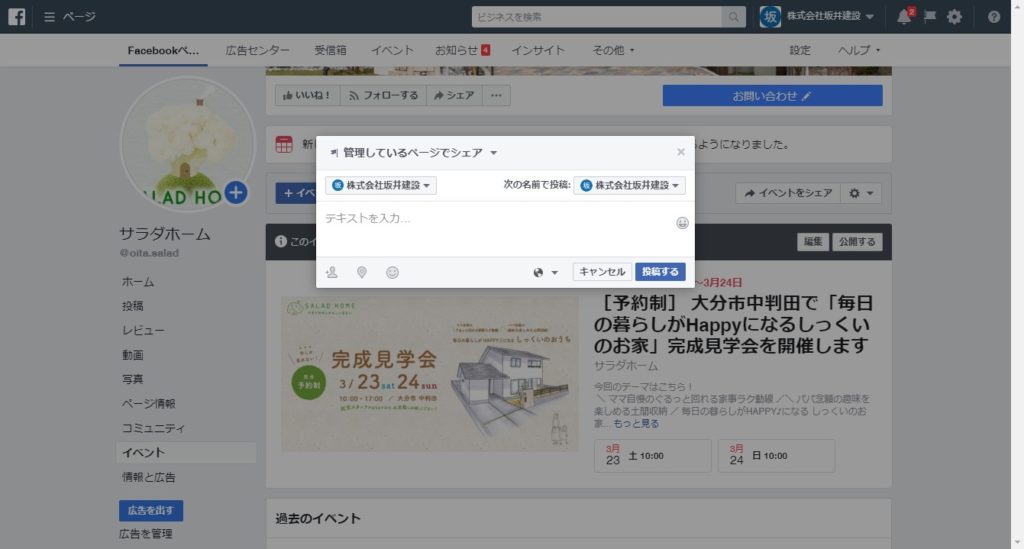Click the search magnifier icon
This screenshot has width=1024, height=549.
click(733, 17)
